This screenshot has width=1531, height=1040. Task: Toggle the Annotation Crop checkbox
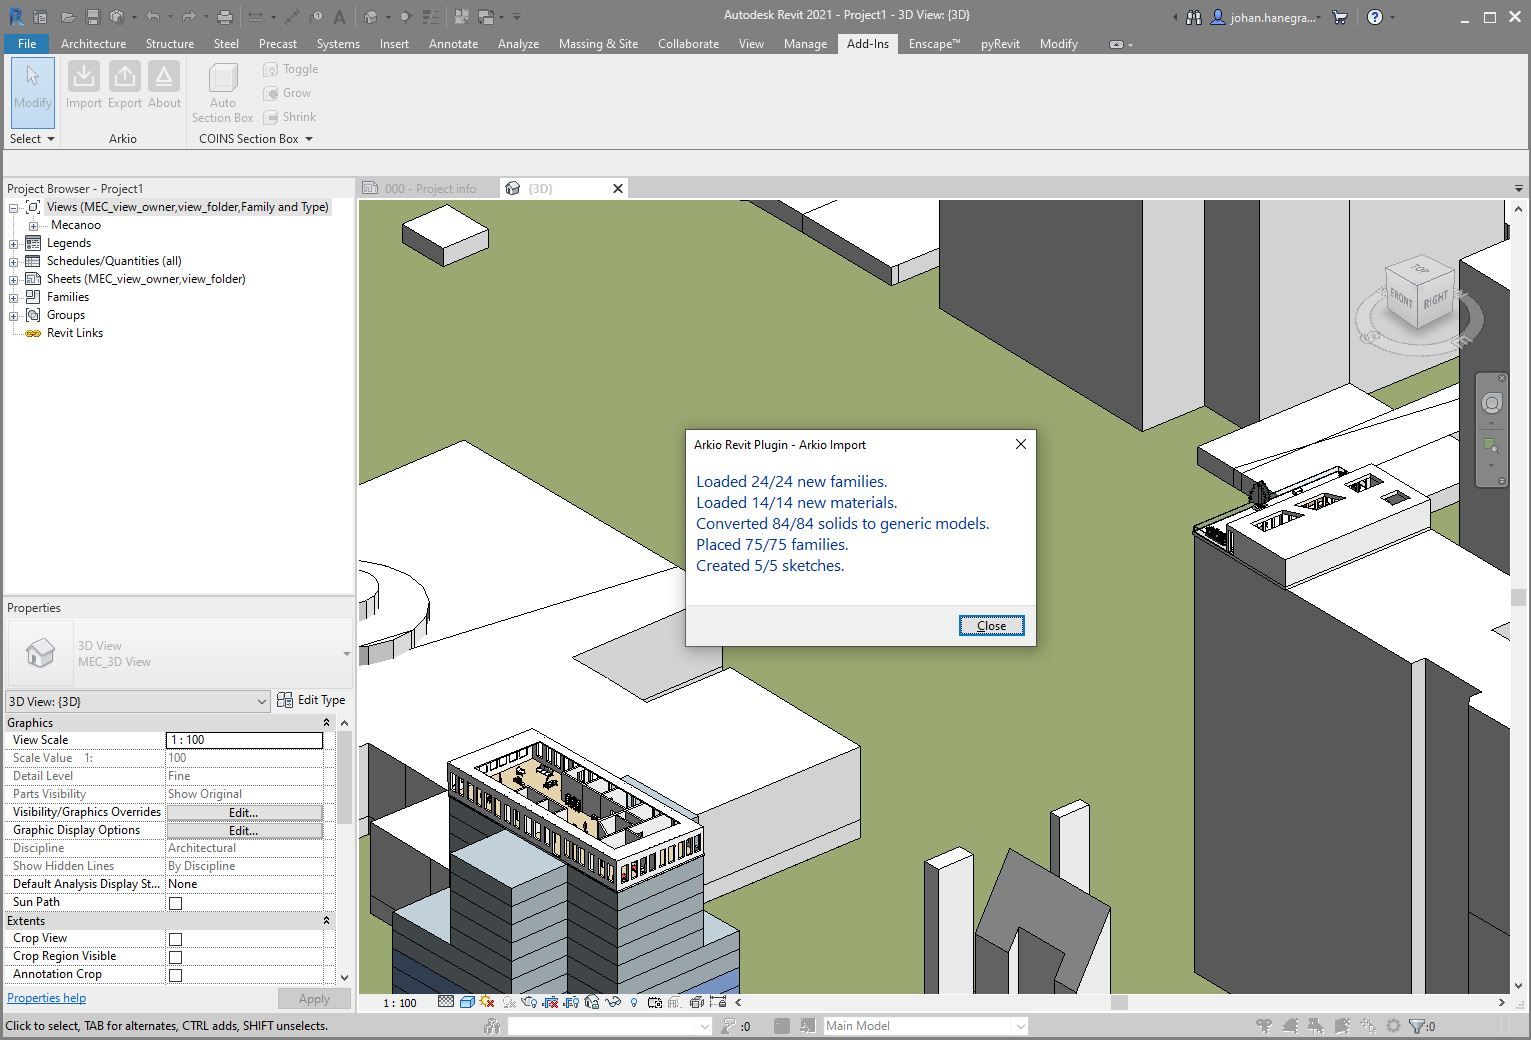pyautogui.click(x=176, y=975)
